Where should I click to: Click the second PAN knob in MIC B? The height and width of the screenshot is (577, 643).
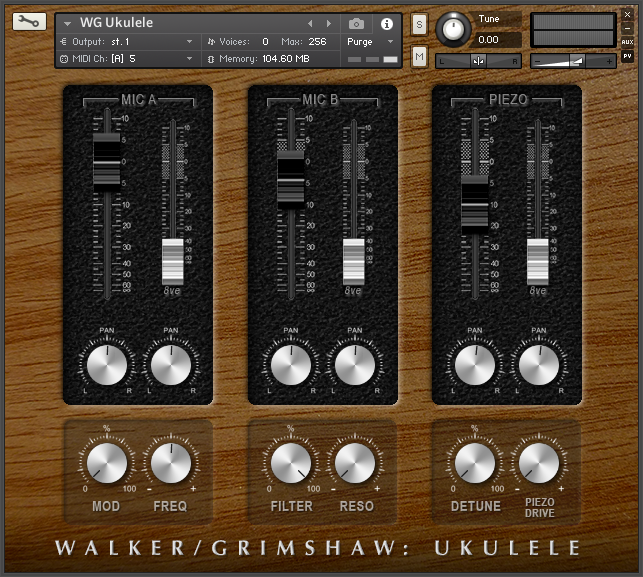[355, 365]
